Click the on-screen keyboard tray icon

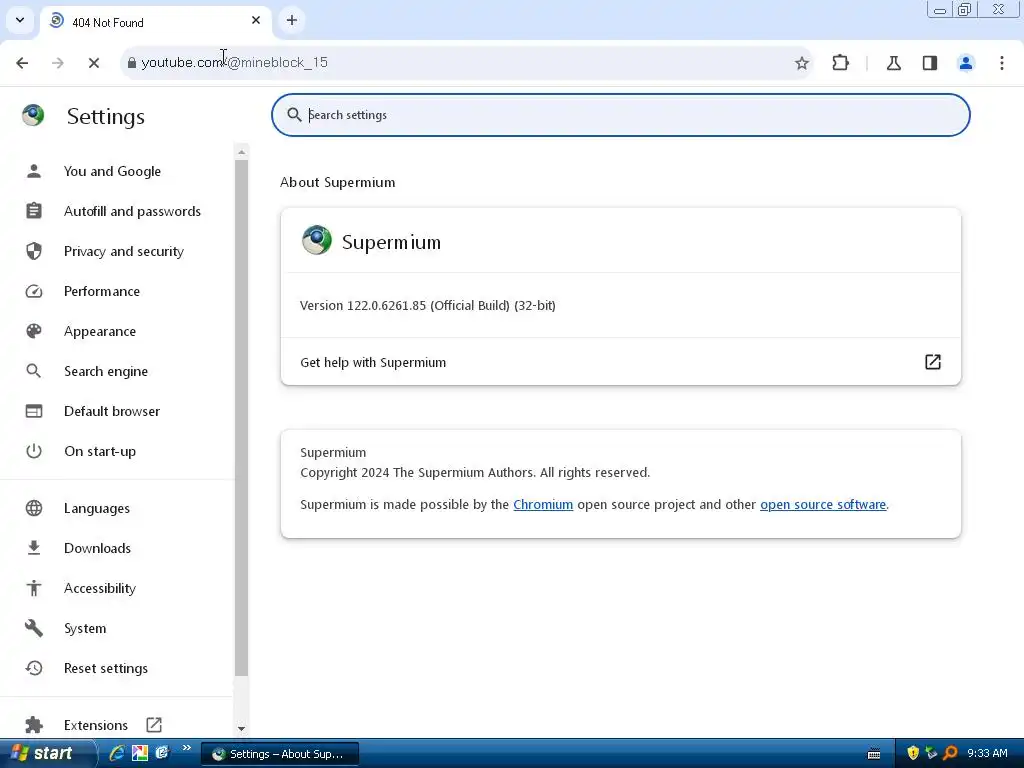coord(874,754)
